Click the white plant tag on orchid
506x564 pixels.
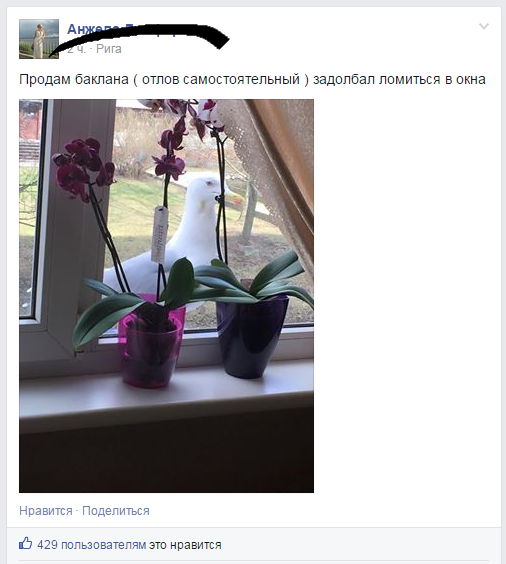click(159, 233)
